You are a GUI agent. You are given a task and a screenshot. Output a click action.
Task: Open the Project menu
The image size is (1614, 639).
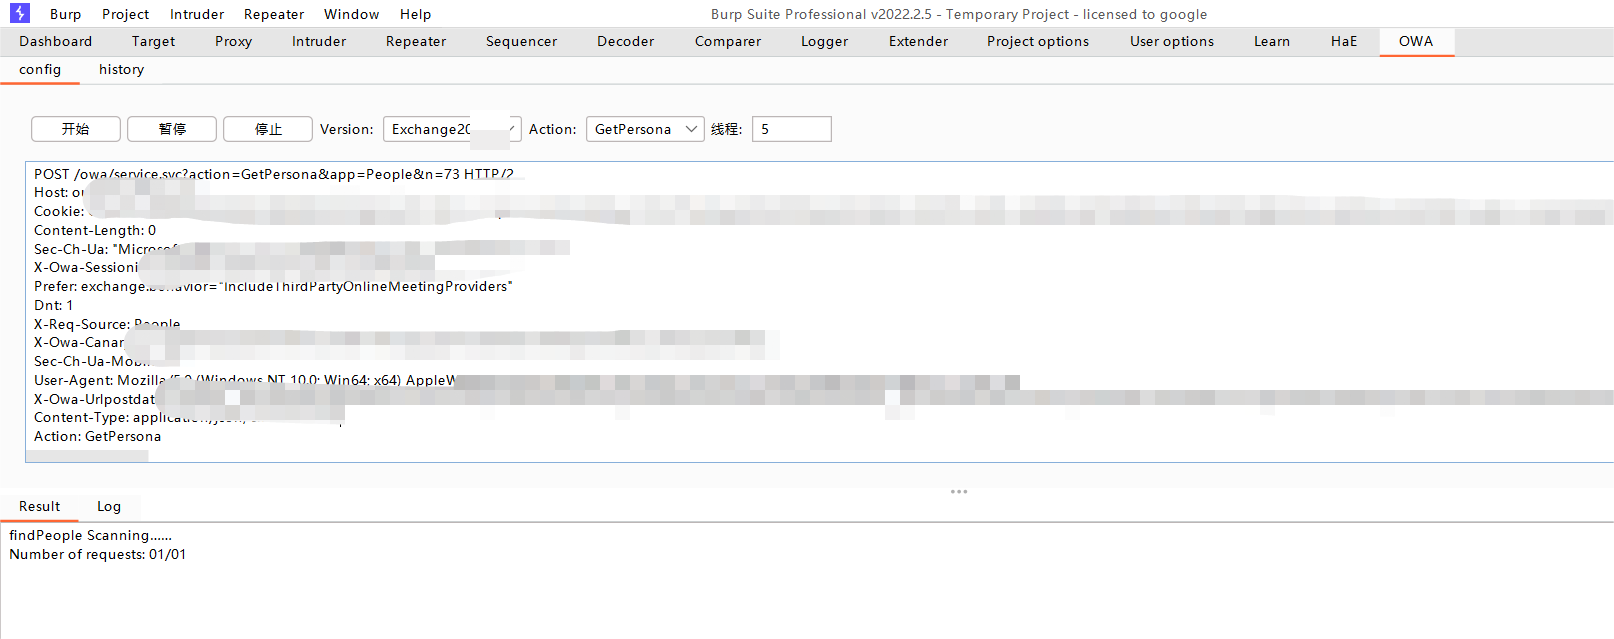[x=125, y=14]
